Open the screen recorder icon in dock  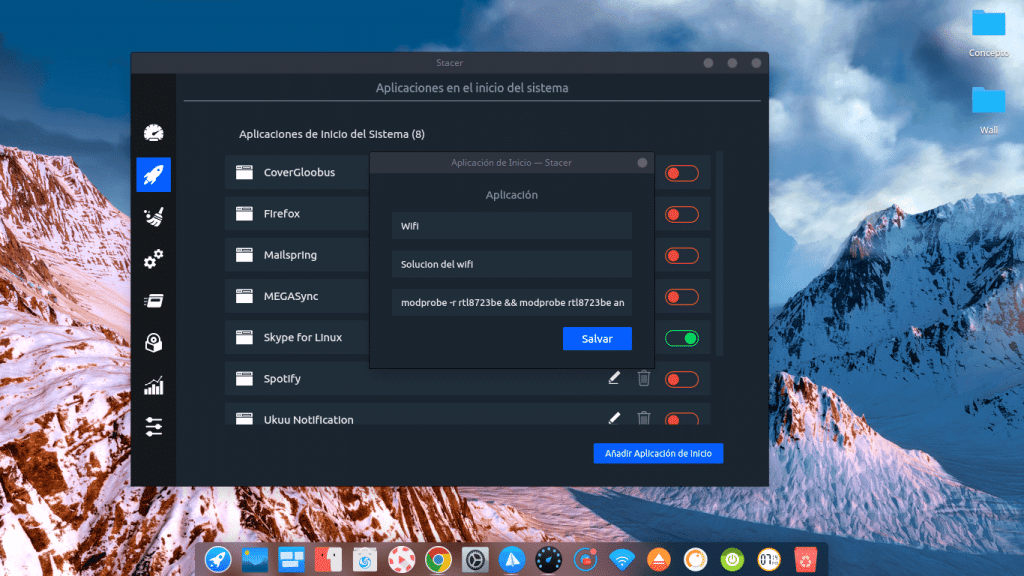(x=585, y=560)
